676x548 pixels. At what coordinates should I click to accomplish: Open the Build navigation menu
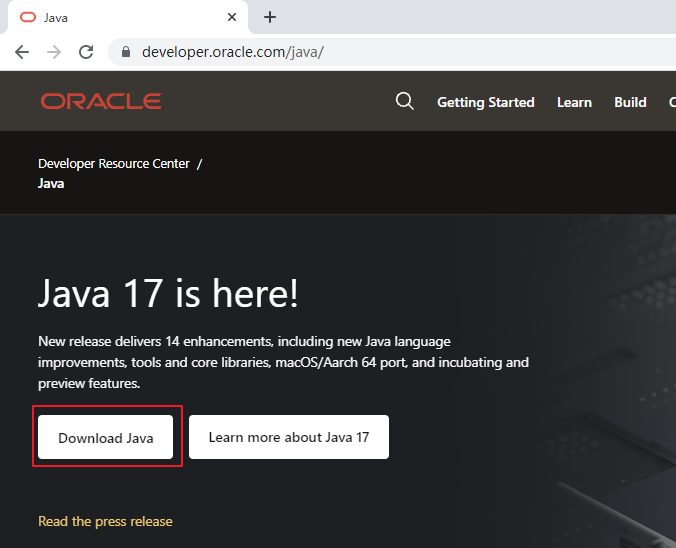coord(630,102)
